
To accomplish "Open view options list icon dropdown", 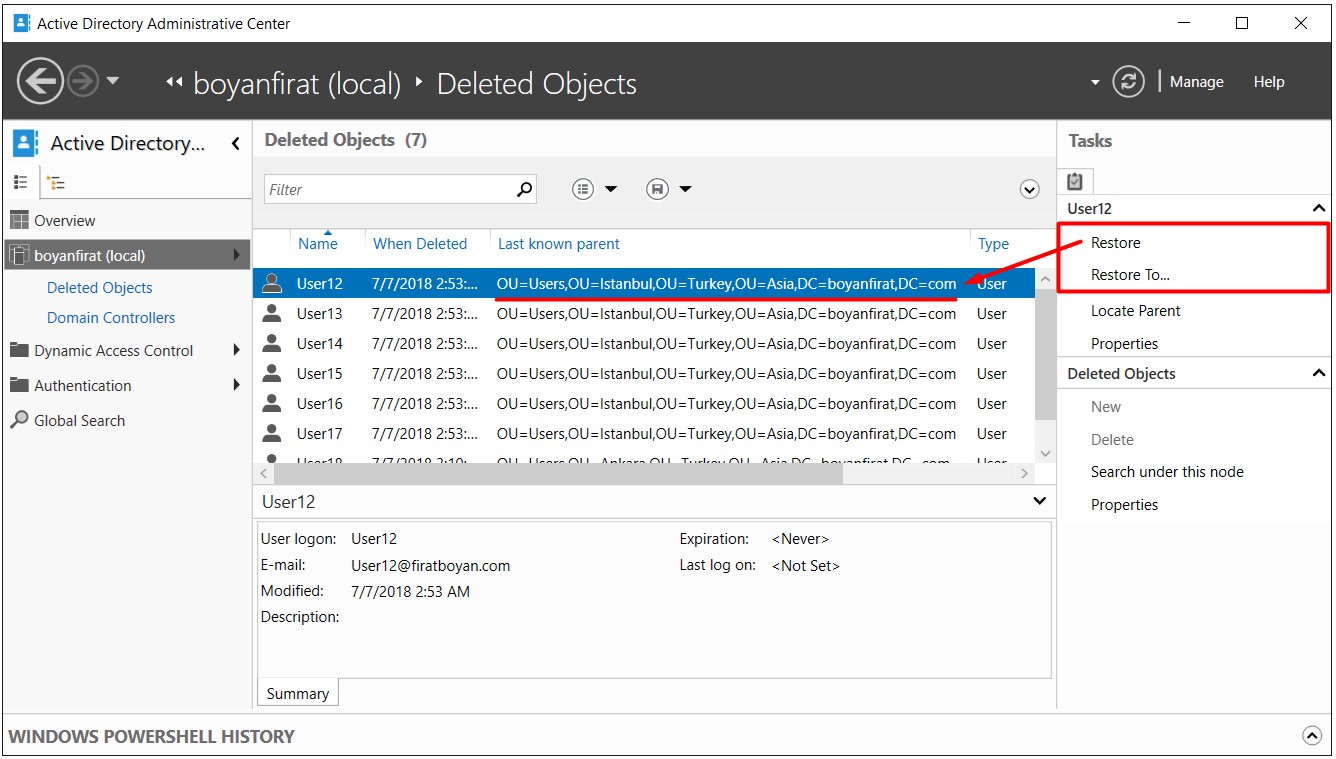I will click(595, 189).
